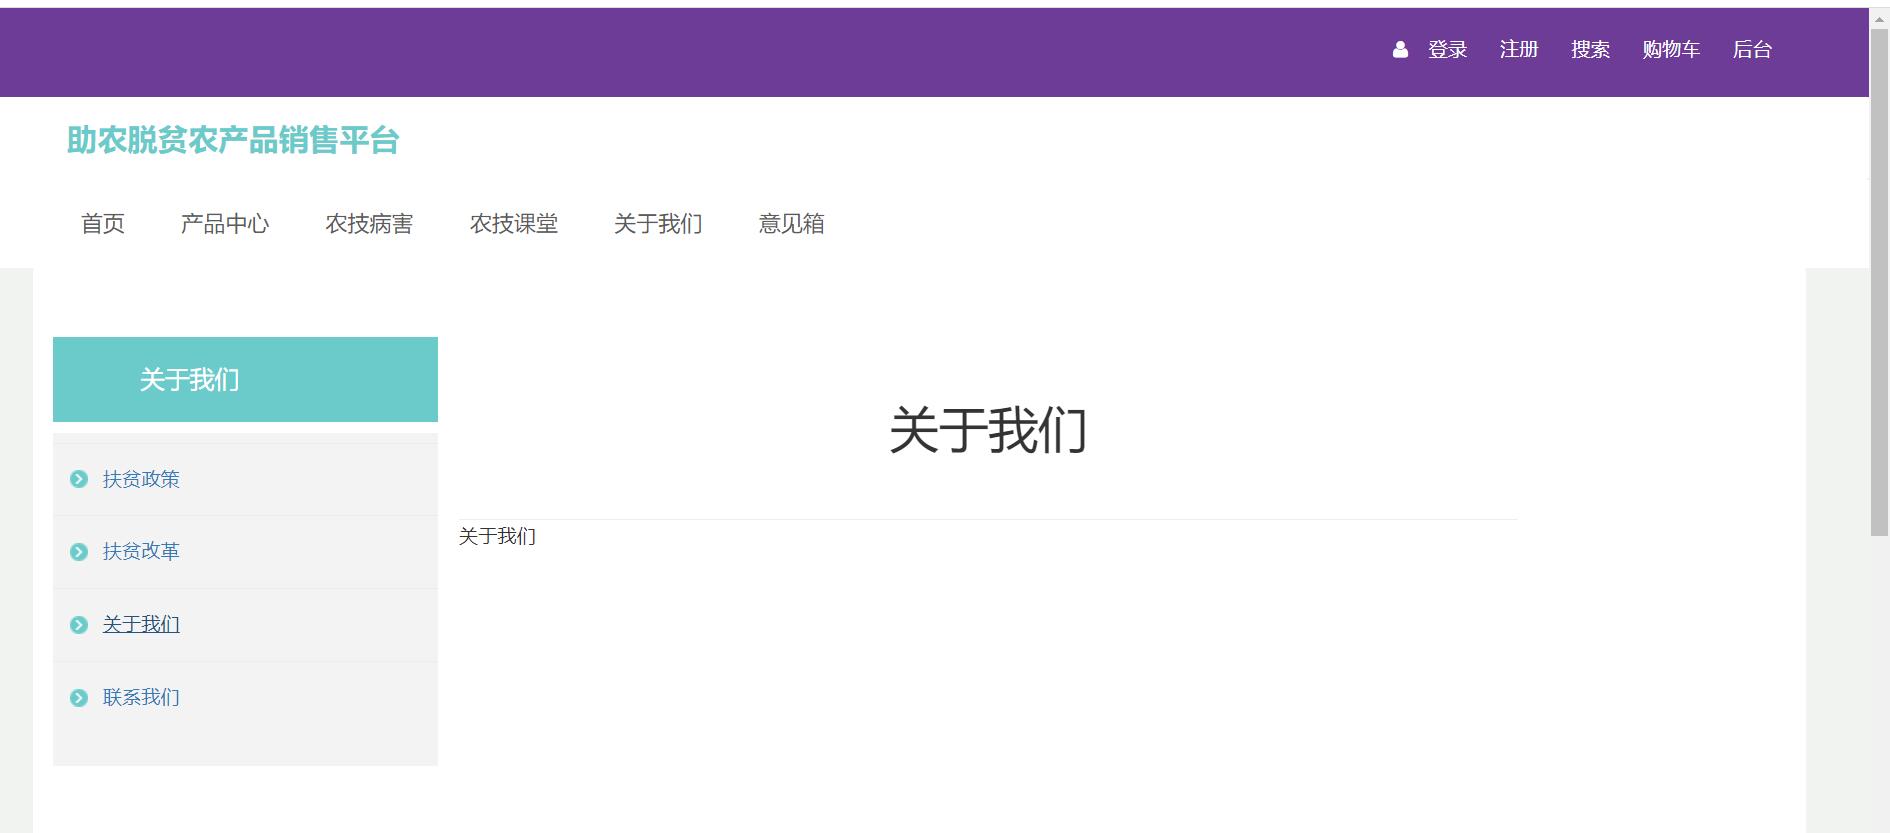Screen dimensions: 1890x833
Task: Click the 关于我们 body text below the divider
Action: pos(497,537)
